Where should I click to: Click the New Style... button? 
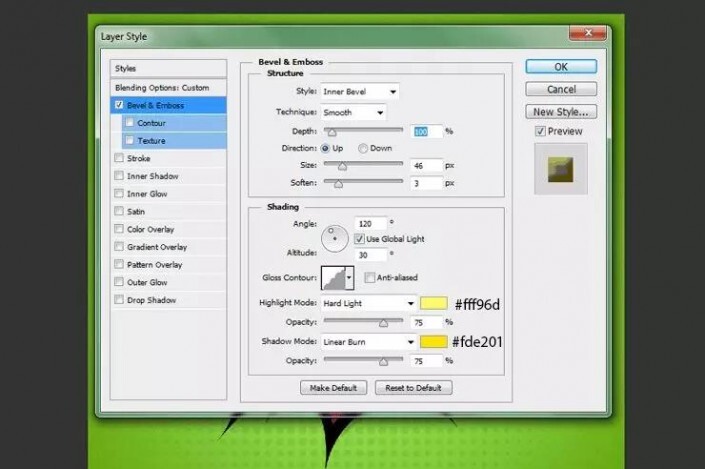pos(561,112)
